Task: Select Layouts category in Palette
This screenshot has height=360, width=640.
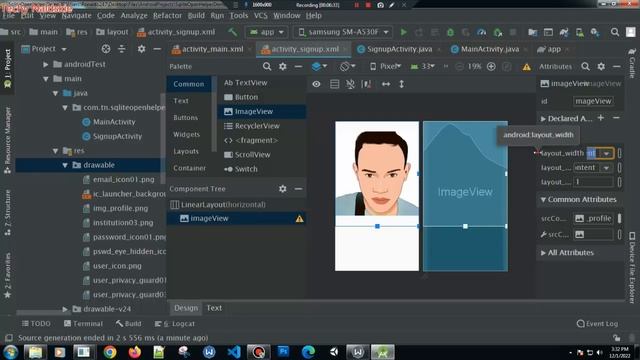Action: 186,151
